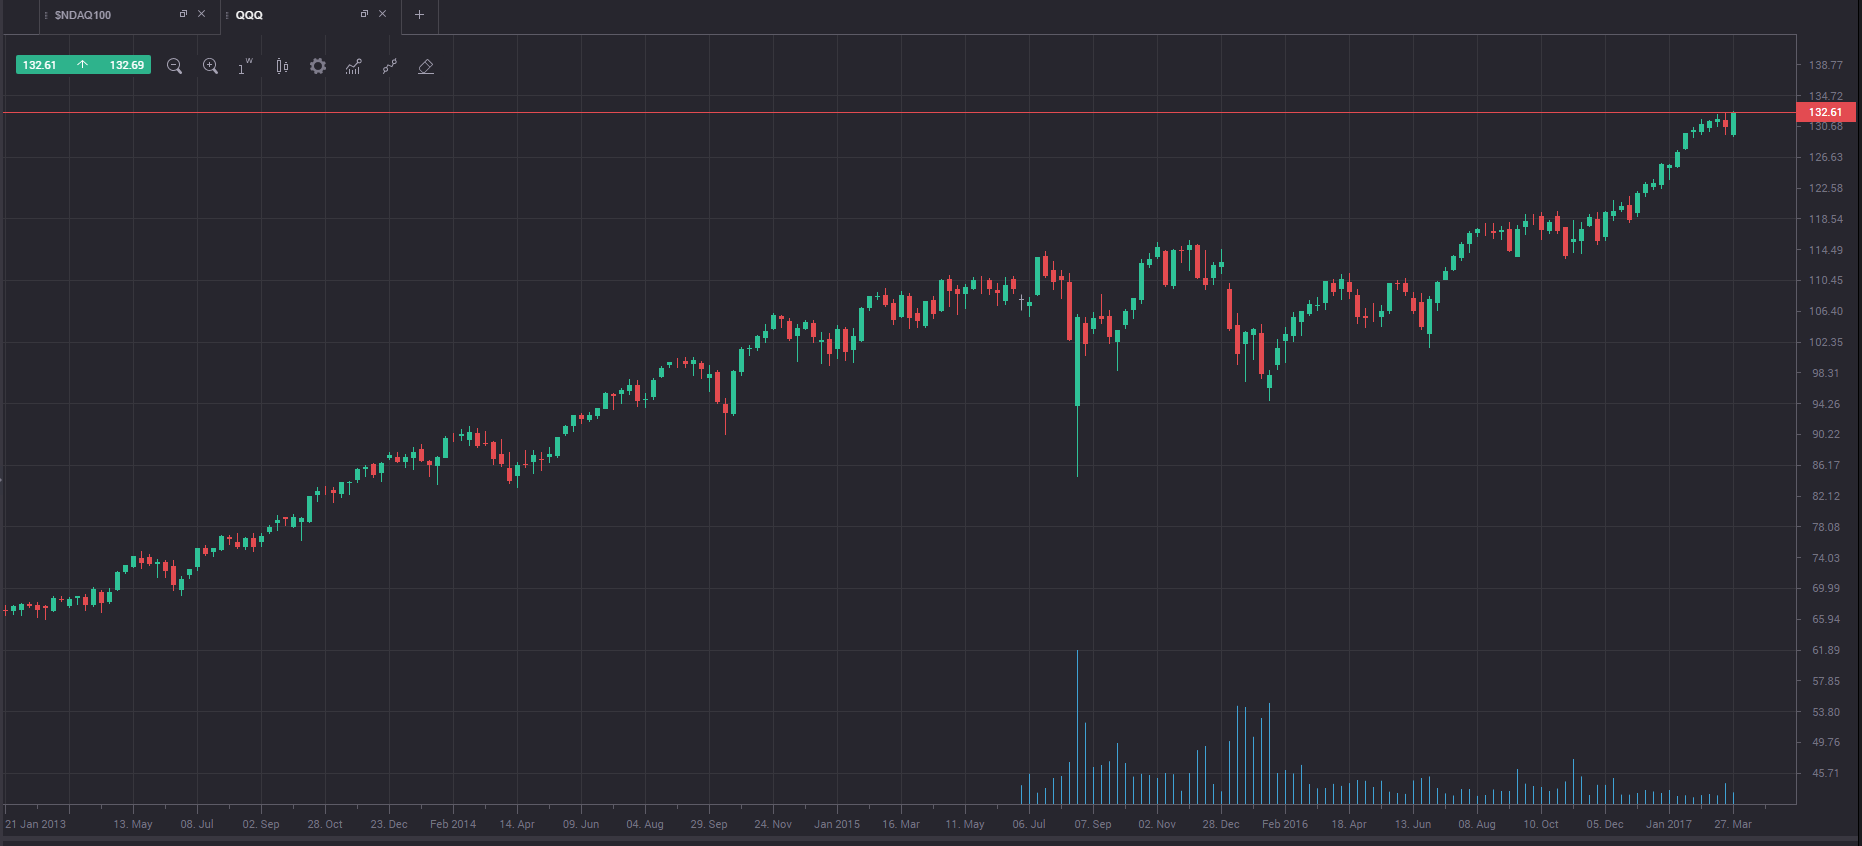Image resolution: width=1862 pixels, height=846 pixels.
Task: Click the red 132.61 current price label
Action: click(1826, 112)
